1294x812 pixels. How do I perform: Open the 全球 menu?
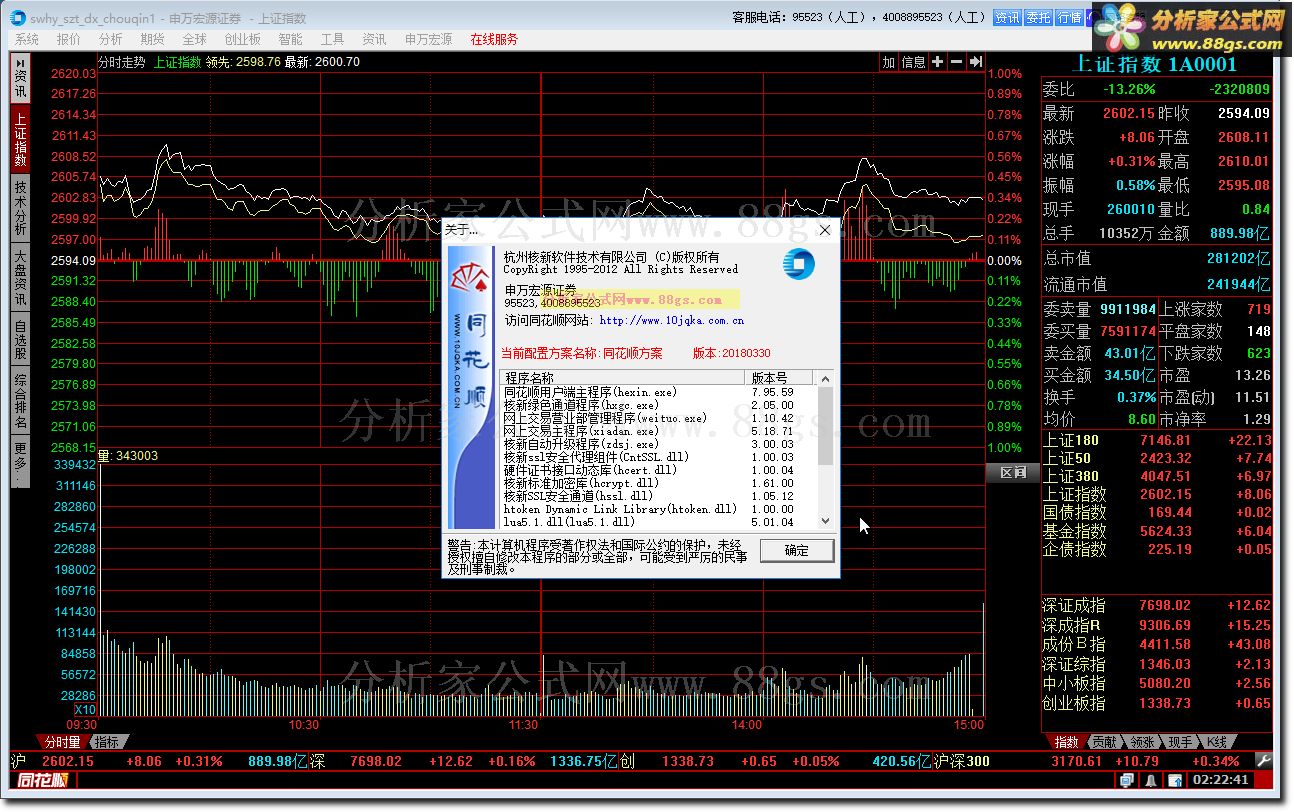click(x=195, y=39)
